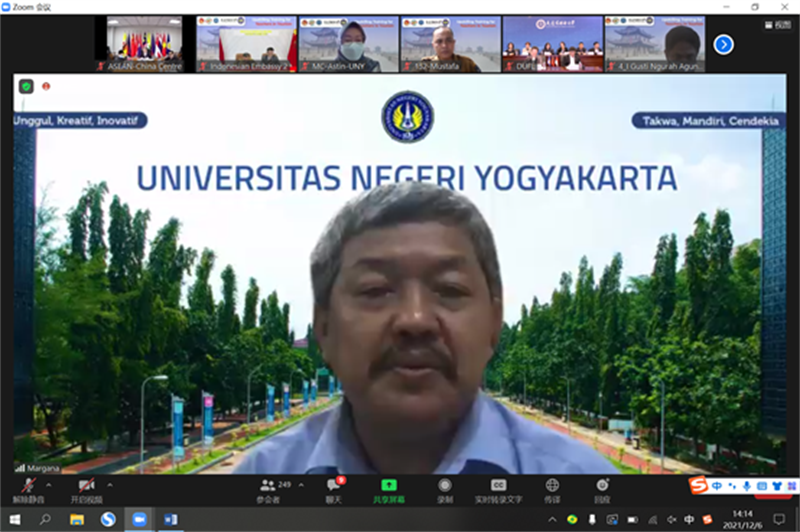Open video options arrow beside camera button
Viewport: 800px width, 532px height.
click(x=110, y=485)
